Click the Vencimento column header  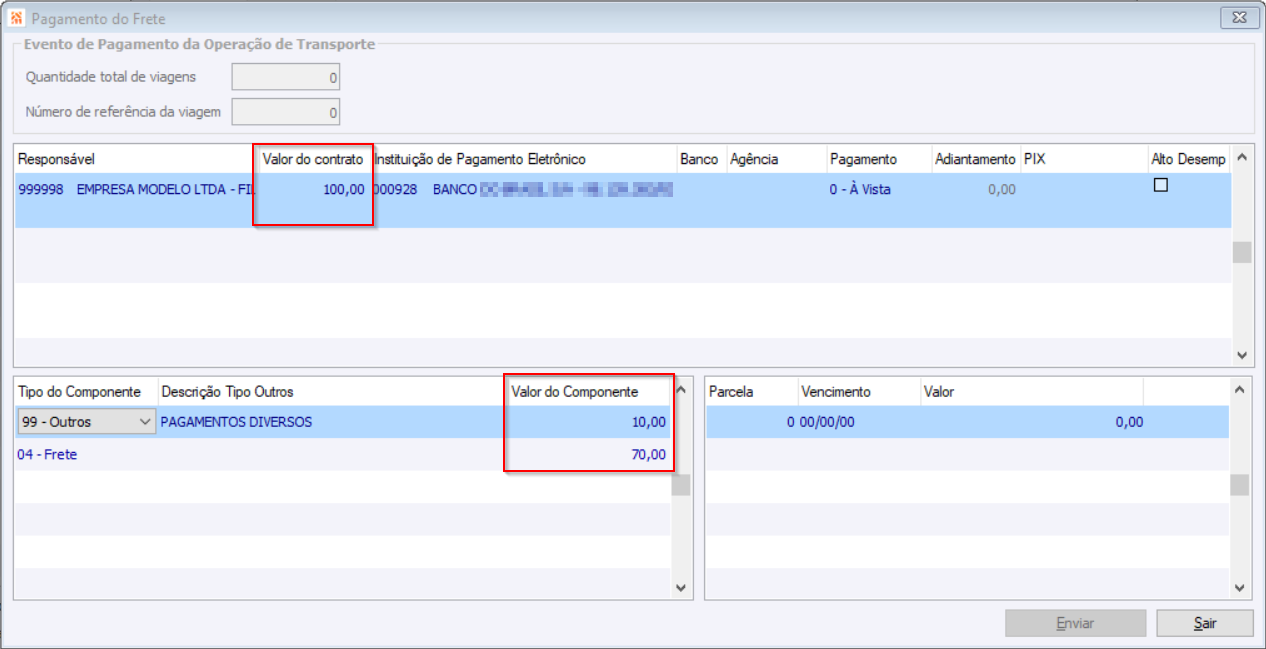[858, 392]
